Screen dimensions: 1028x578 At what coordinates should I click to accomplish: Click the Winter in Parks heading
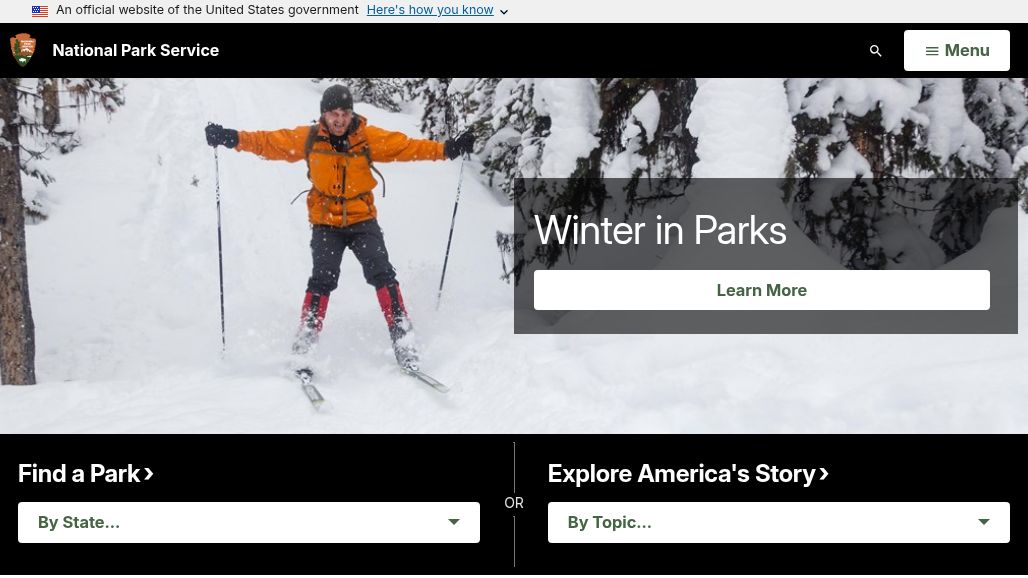tap(660, 231)
